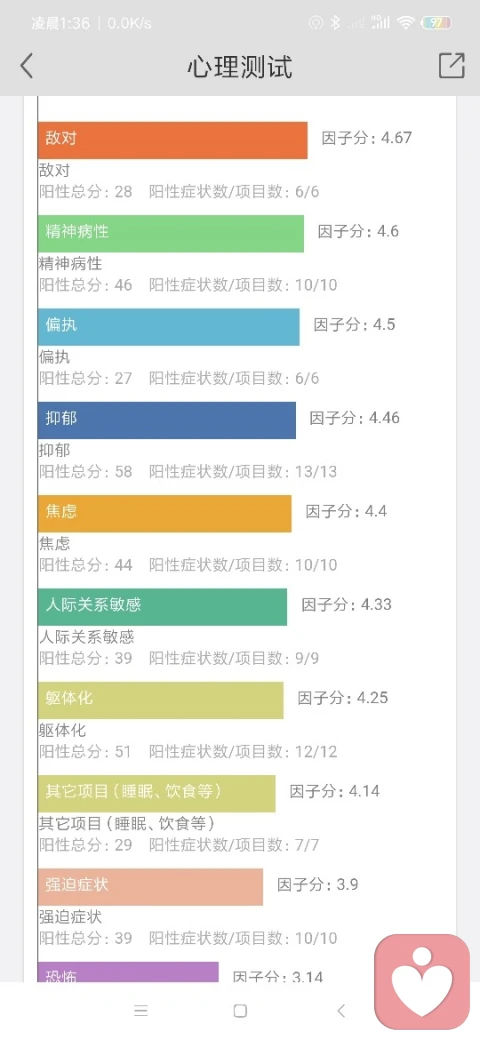
Task: Select the dark blue 抑郁 bar
Action: (166, 421)
